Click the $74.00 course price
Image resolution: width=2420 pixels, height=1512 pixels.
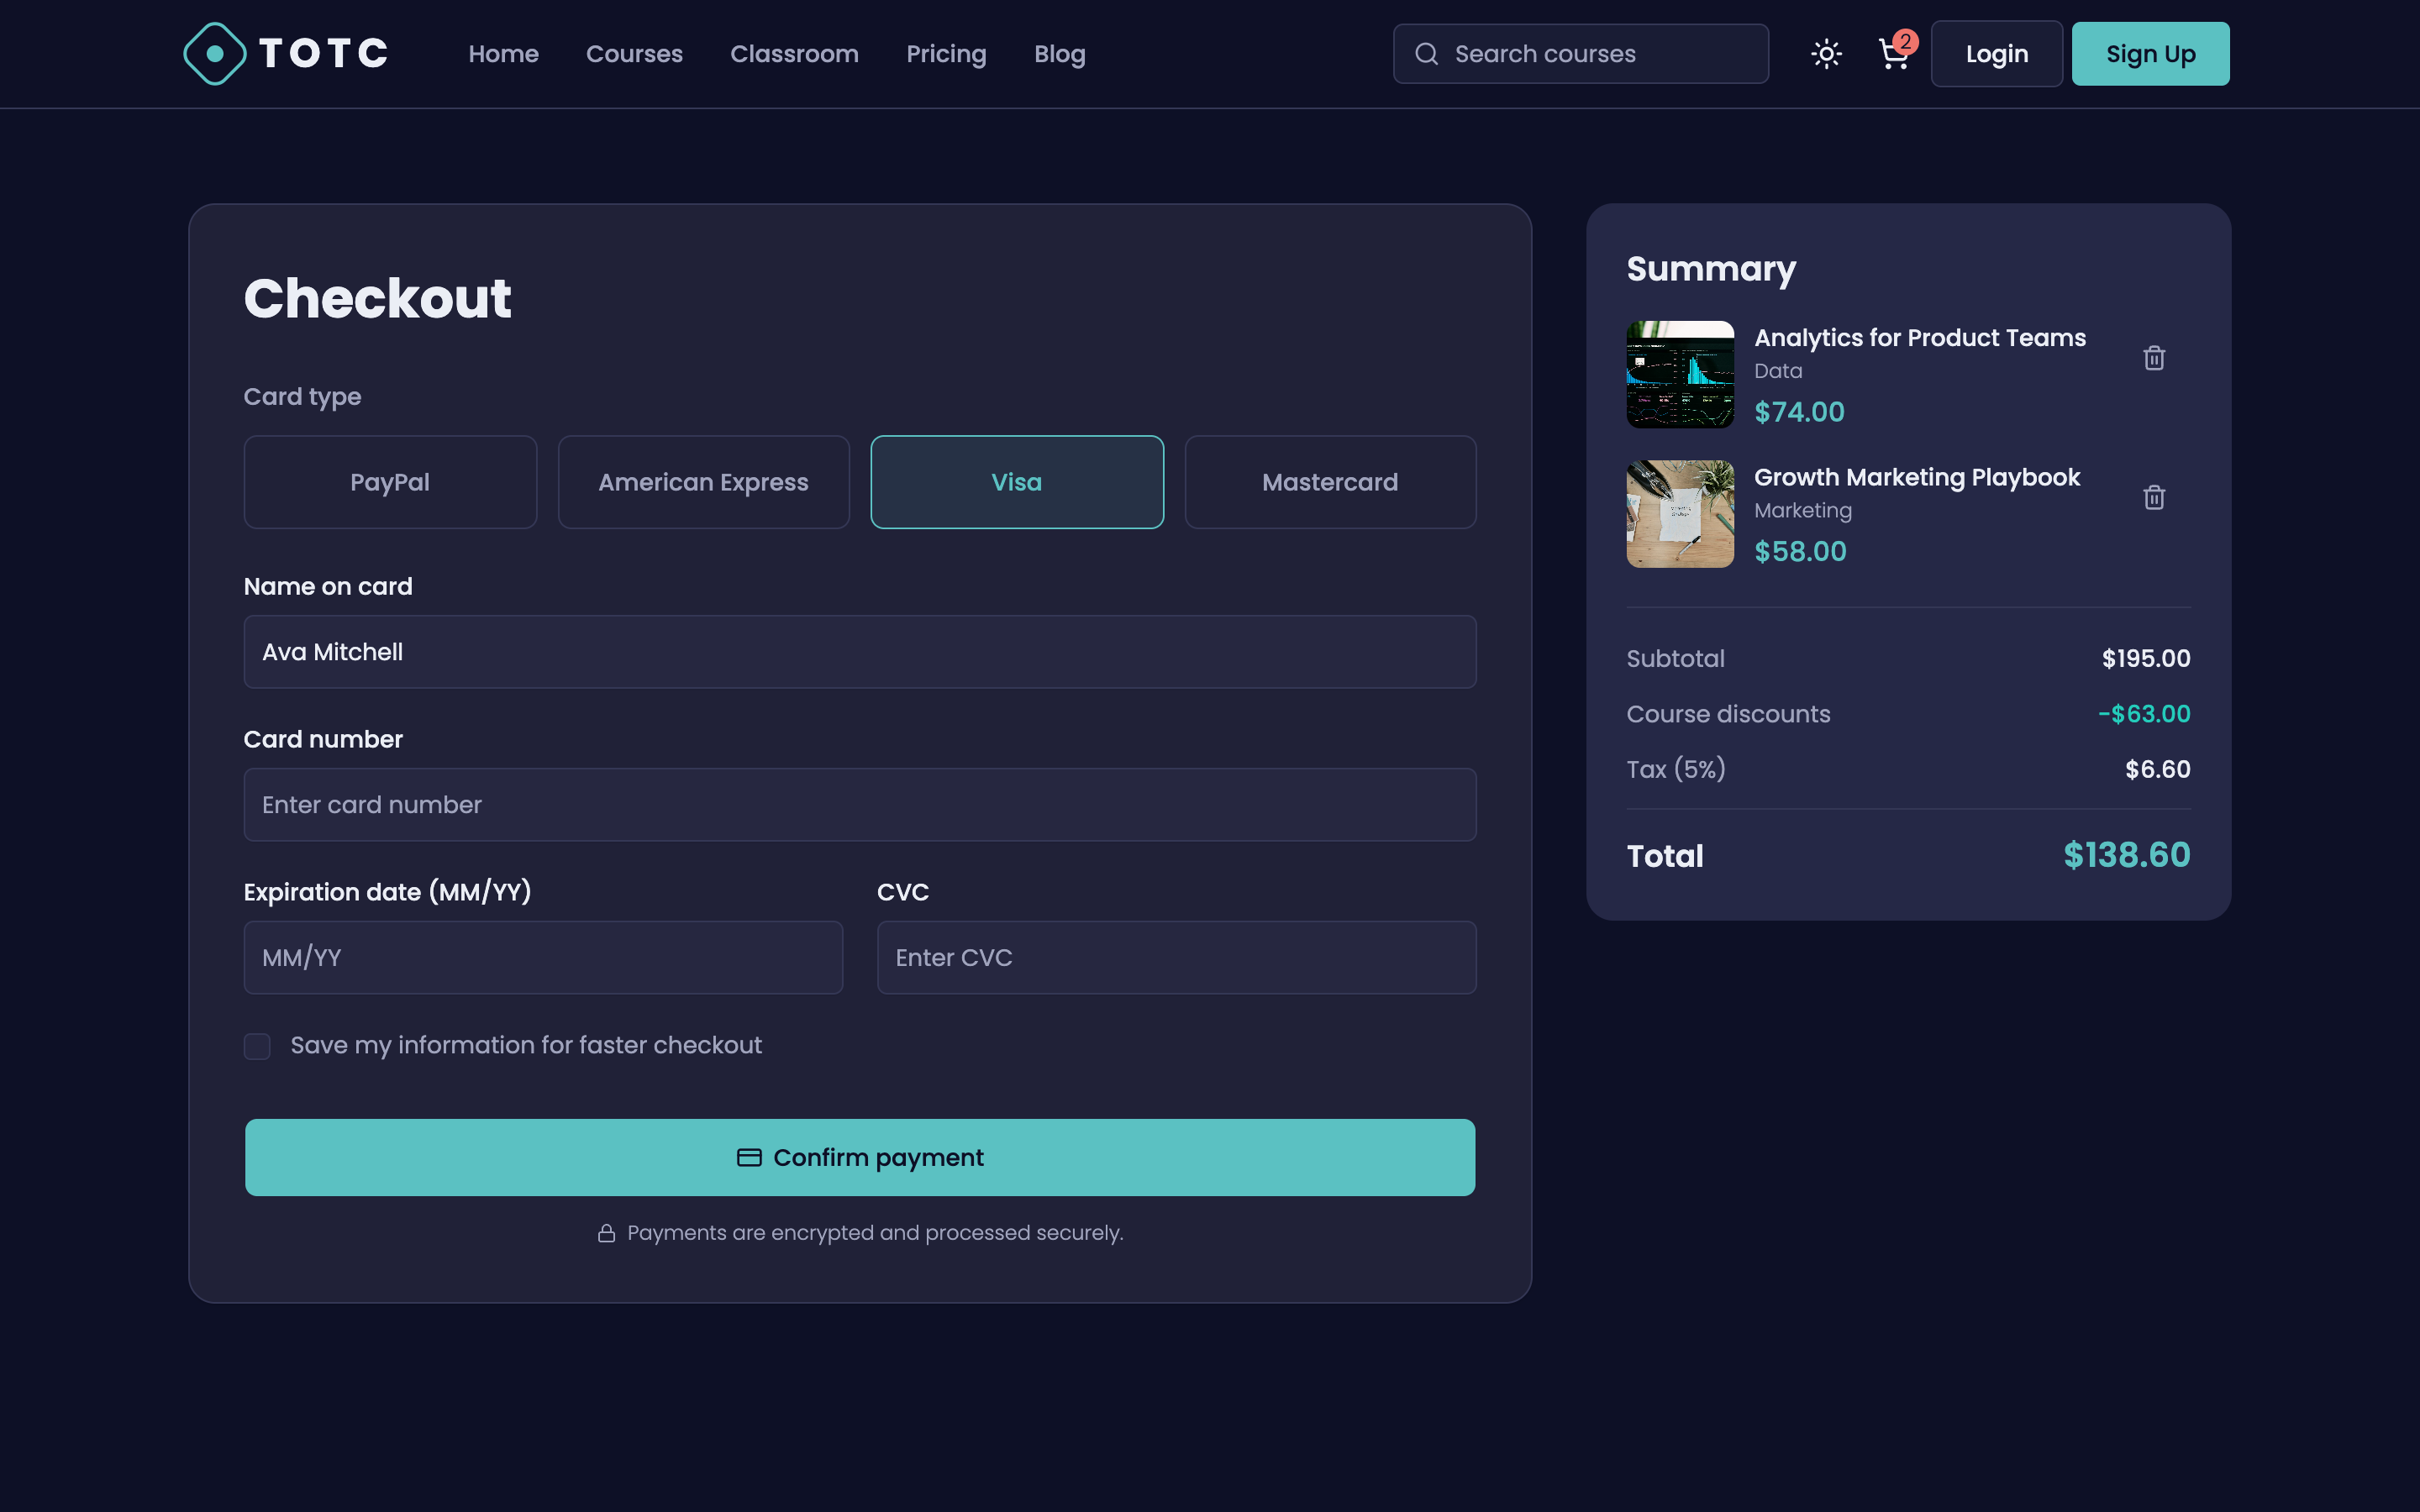[1799, 412]
